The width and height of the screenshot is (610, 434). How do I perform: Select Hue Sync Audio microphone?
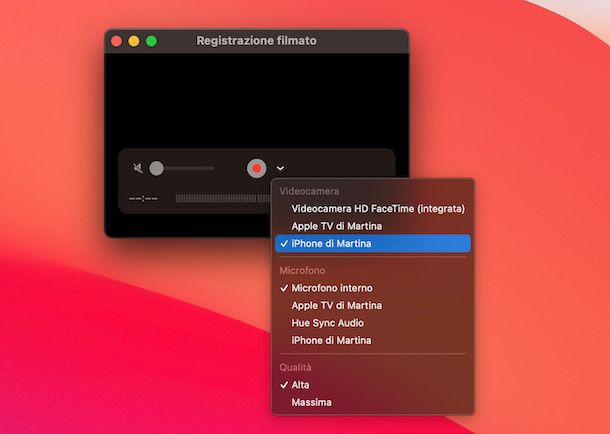click(x=373, y=323)
